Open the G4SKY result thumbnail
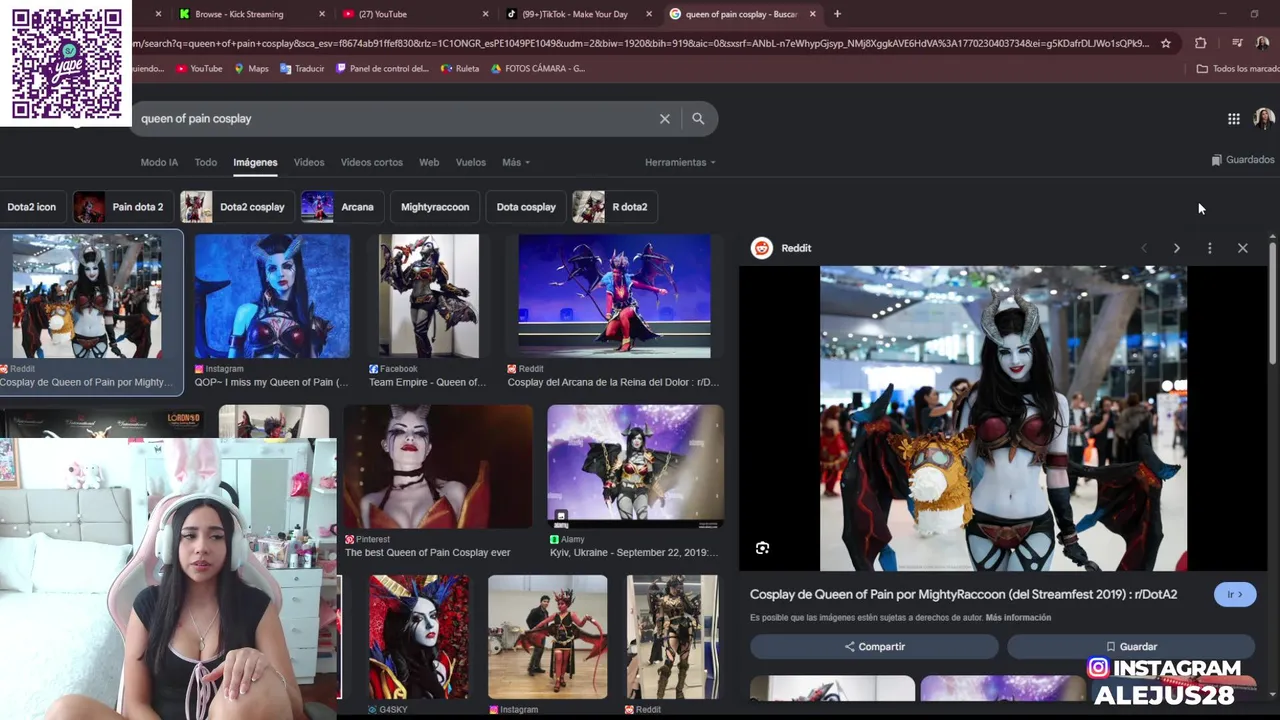1280x720 pixels. pyautogui.click(x=418, y=636)
